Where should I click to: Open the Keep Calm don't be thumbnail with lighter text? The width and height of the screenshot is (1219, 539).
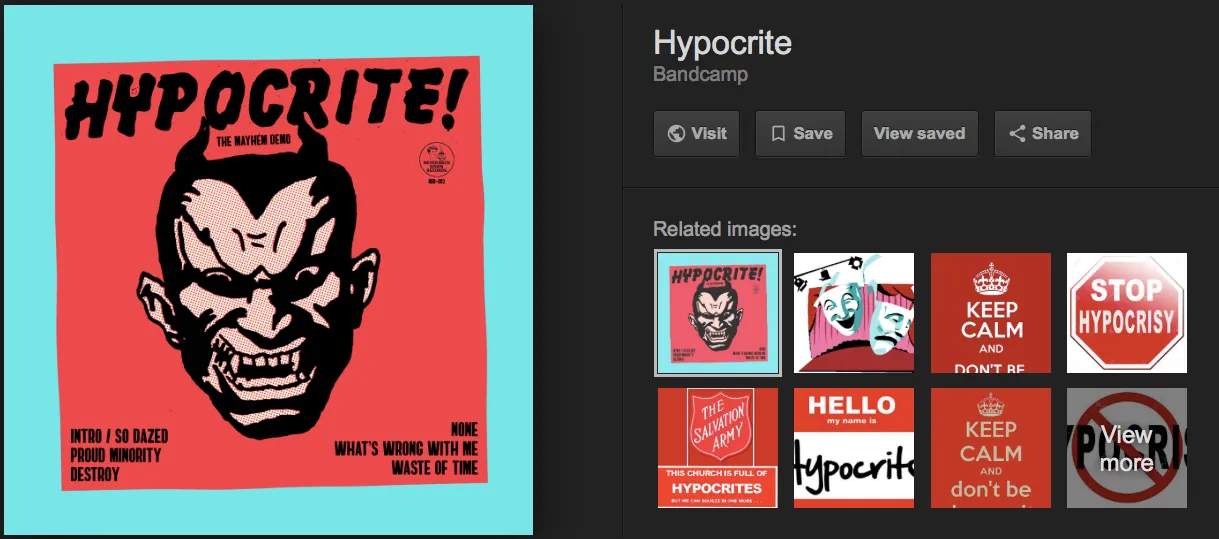pos(991,448)
